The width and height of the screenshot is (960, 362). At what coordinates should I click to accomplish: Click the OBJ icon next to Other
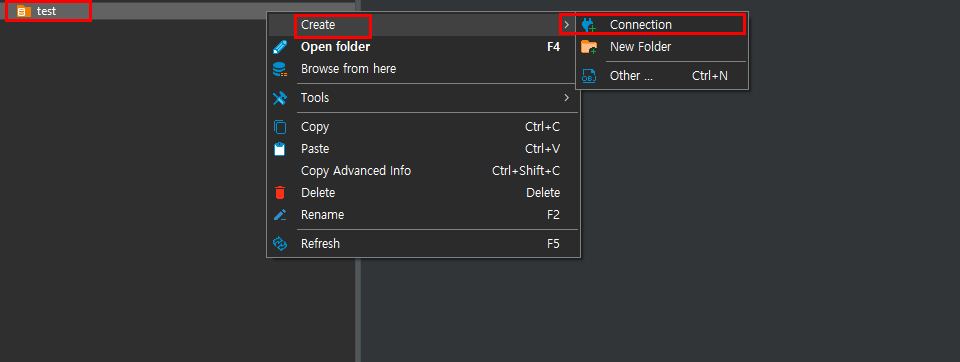point(588,76)
